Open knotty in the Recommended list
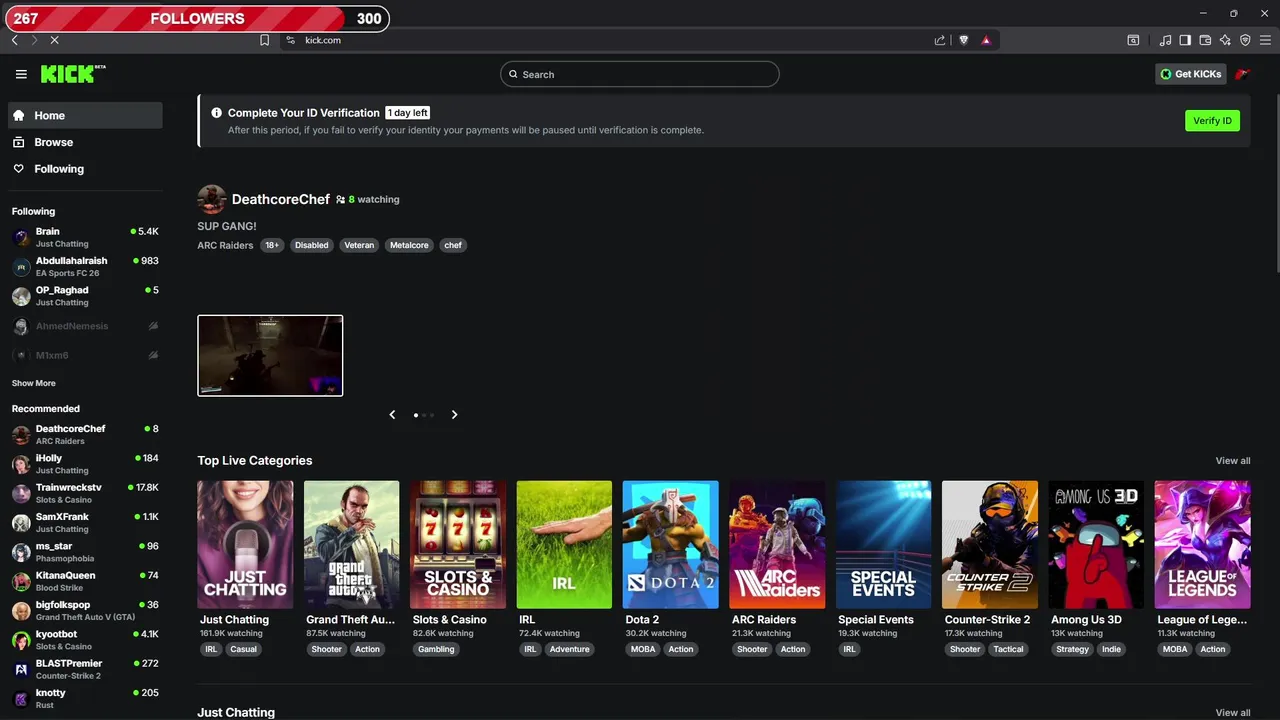Screen dimensions: 1280x720 pos(85,698)
